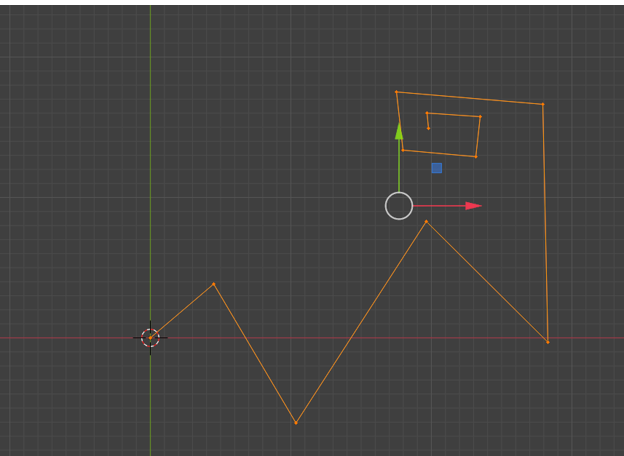Click the long edge rising to the tall peak
This screenshot has width=624, height=456.
coord(360,322)
